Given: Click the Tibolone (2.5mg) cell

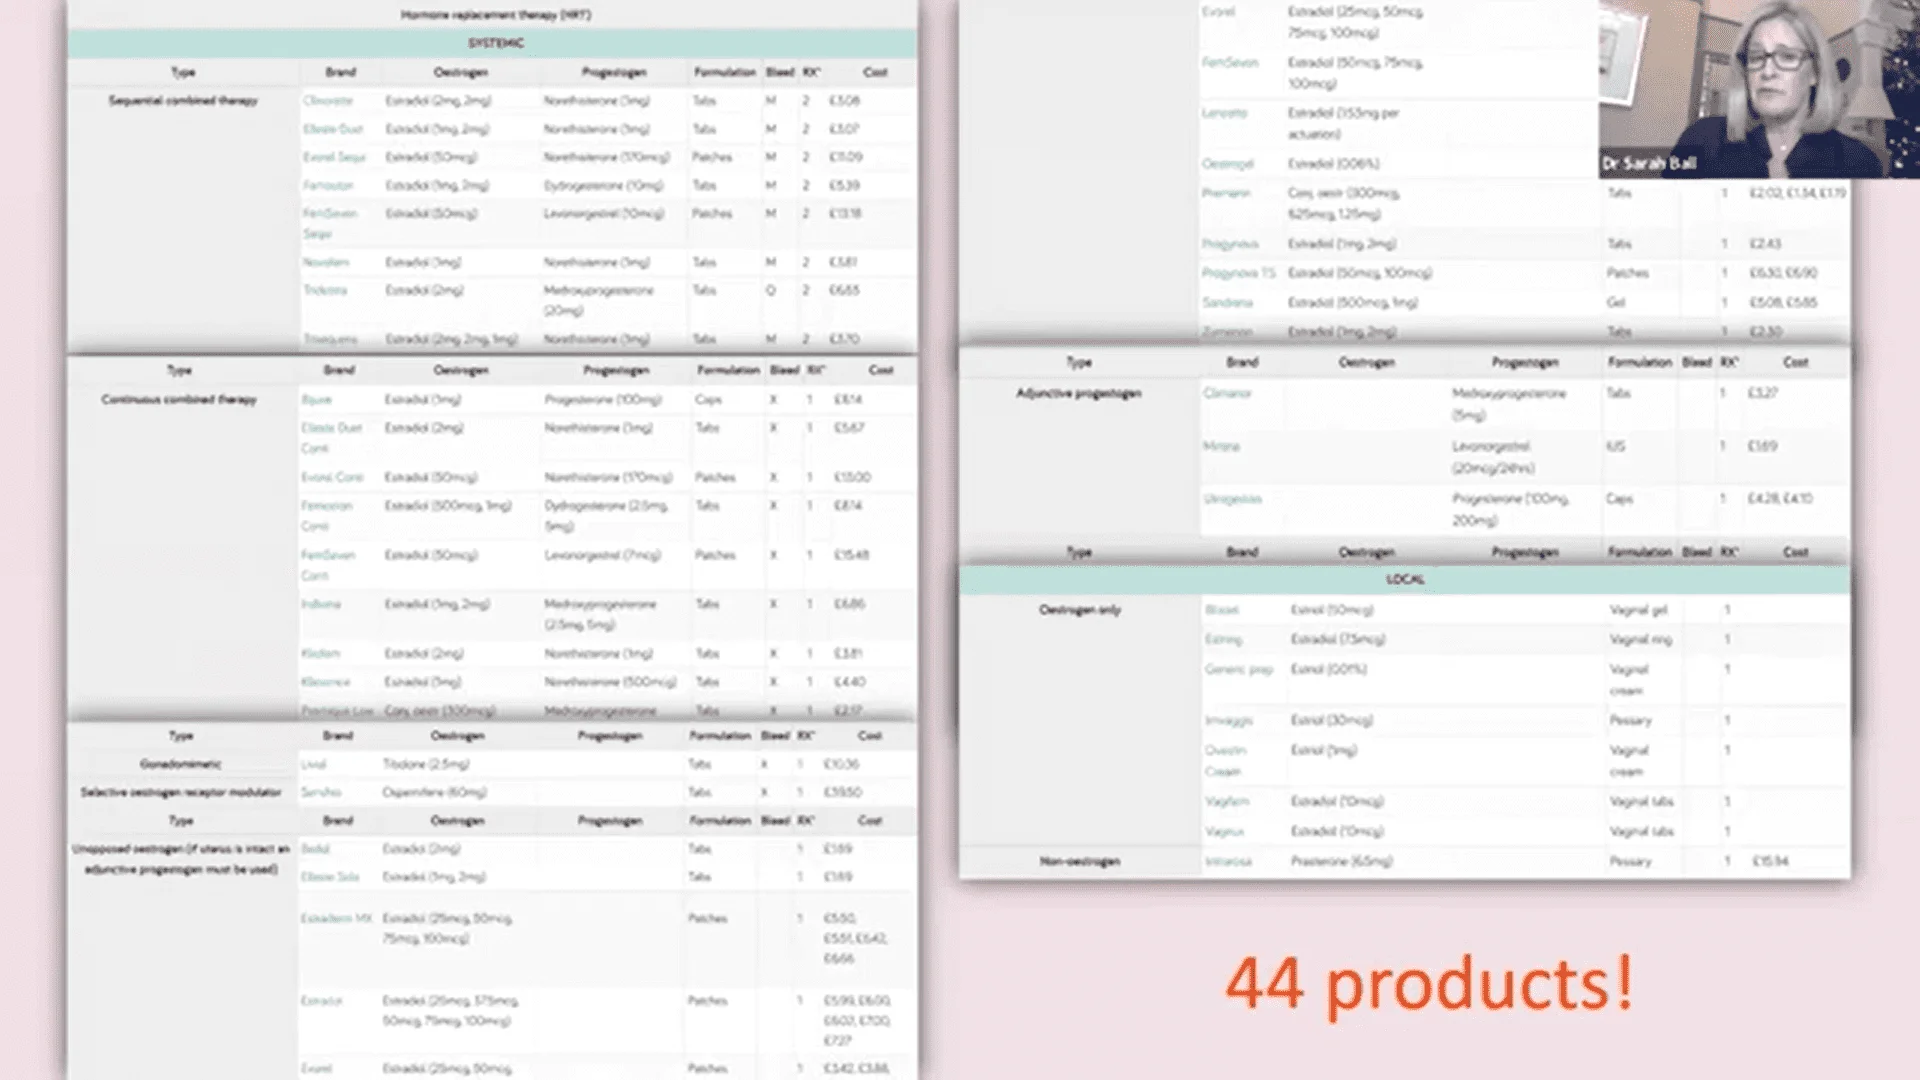Looking at the screenshot, I should click(426, 764).
